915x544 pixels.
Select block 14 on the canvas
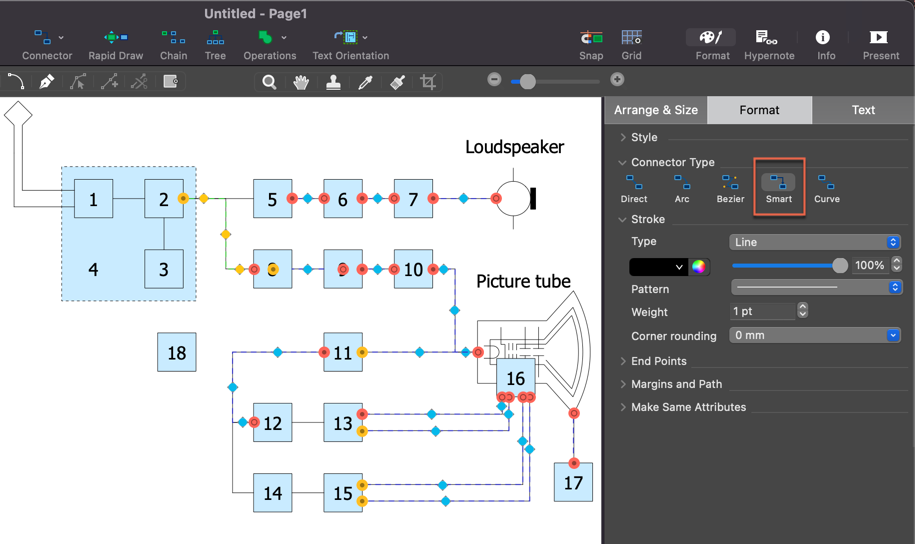tap(273, 493)
